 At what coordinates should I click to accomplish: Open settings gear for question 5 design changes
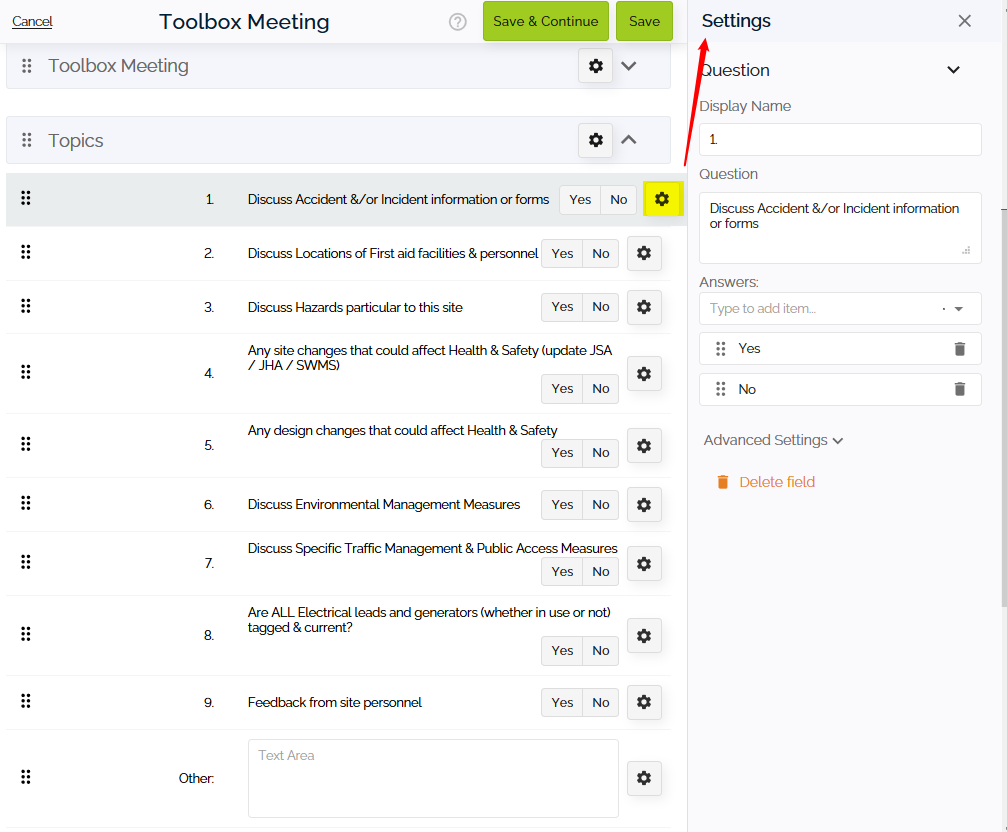point(644,446)
